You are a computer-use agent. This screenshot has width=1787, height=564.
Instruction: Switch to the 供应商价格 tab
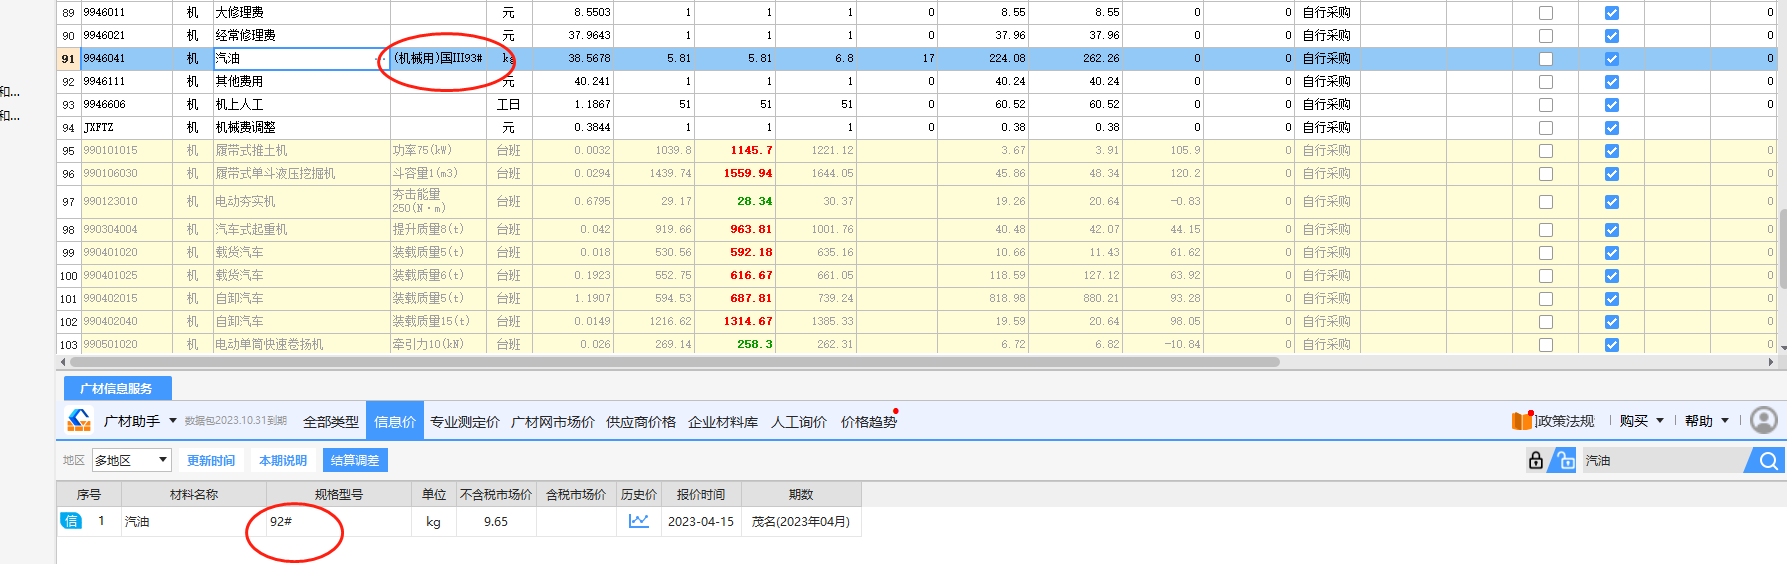click(x=640, y=422)
